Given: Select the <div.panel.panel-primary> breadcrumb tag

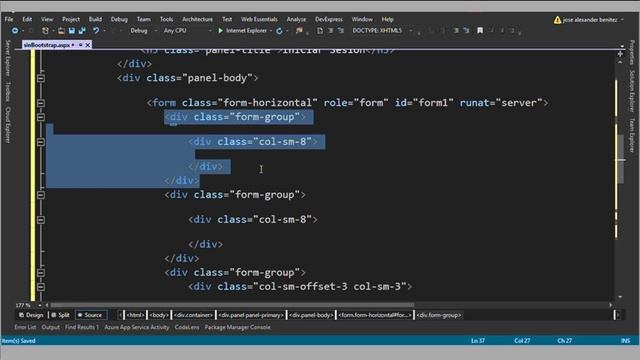Looking at the screenshot, I should 251,315.
